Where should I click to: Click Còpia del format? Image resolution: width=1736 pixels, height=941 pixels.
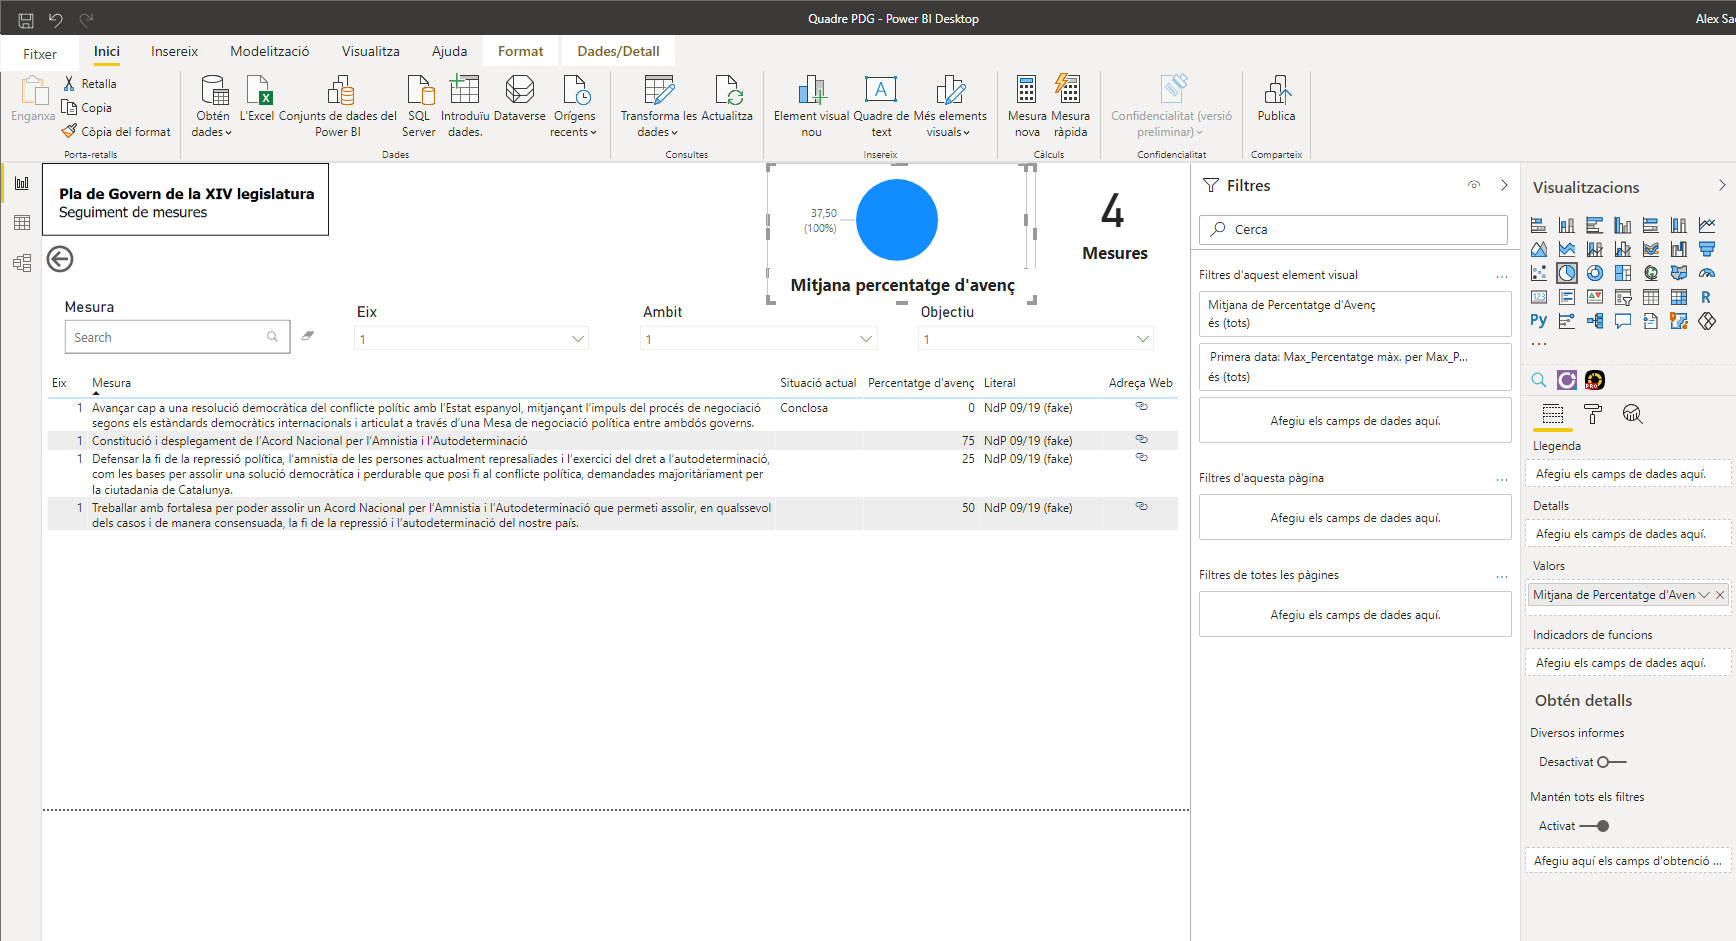(117, 131)
